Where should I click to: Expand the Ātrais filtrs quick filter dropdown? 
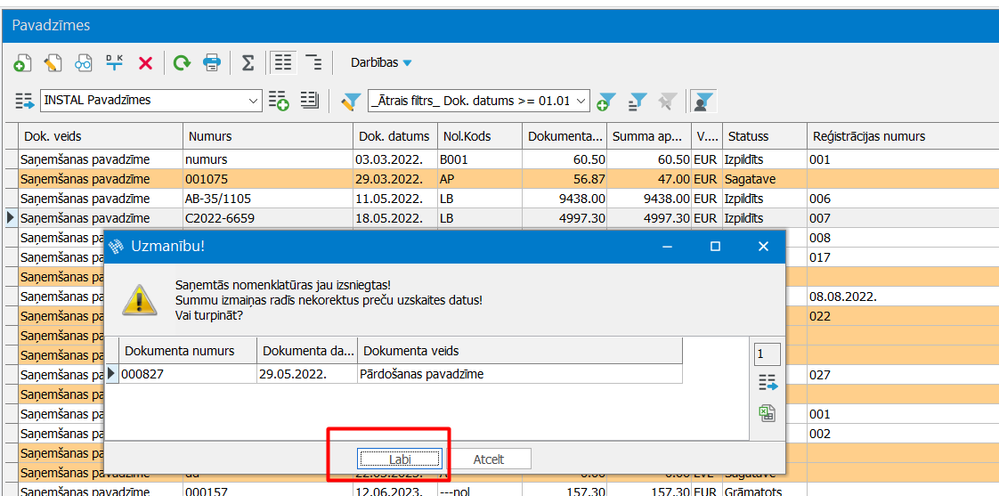click(580, 101)
